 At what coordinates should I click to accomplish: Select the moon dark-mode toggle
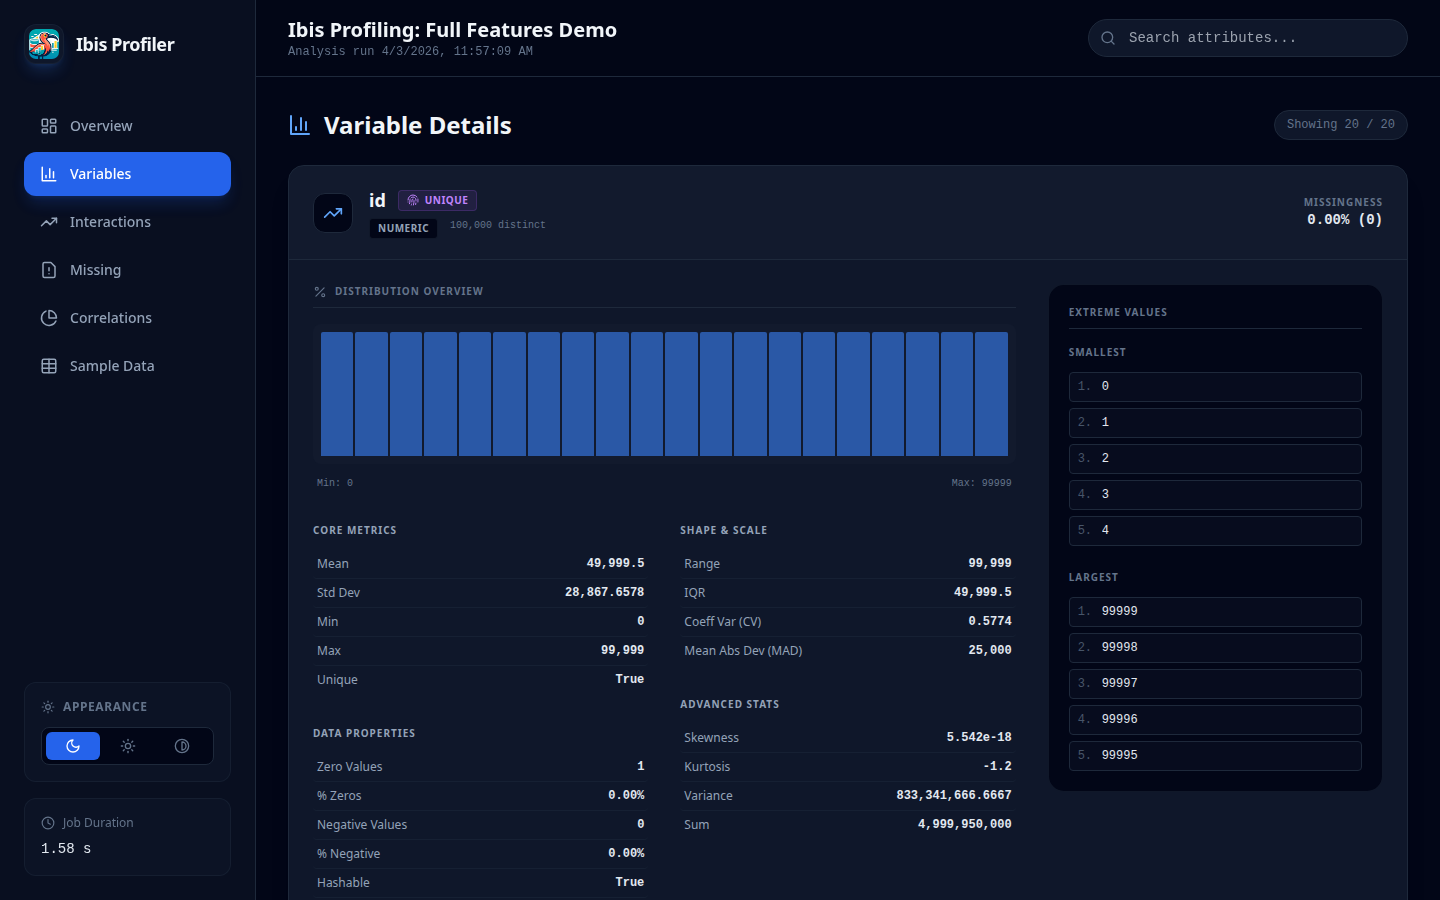click(72, 745)
